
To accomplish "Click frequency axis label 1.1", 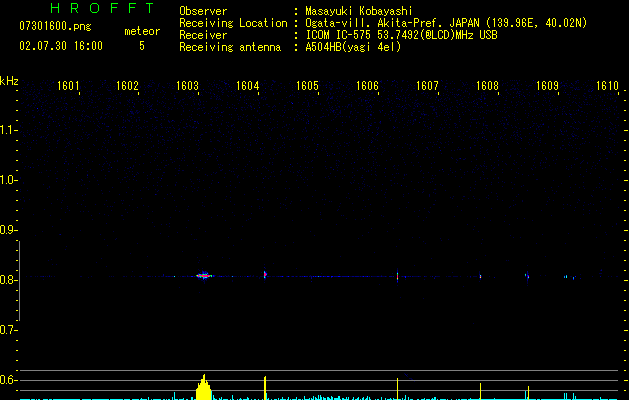I will [8, 130].
